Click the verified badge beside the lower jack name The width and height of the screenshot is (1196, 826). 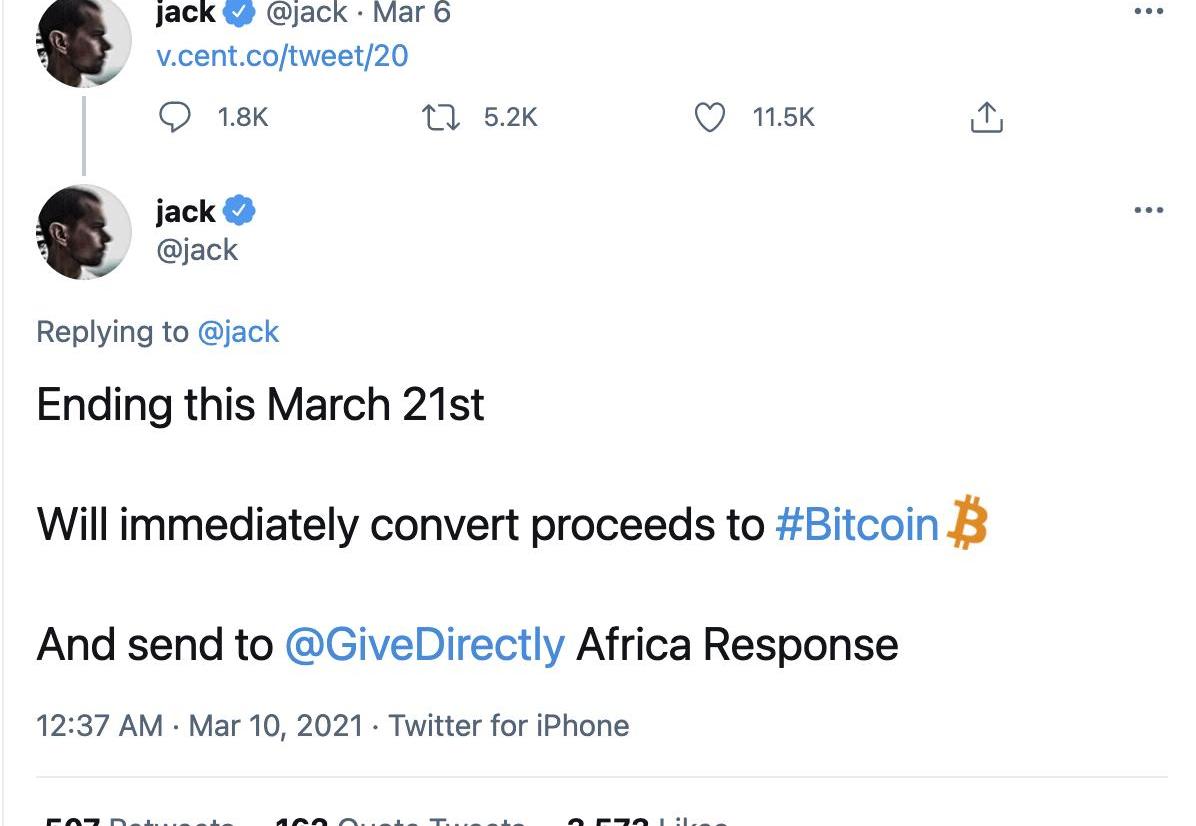[239, 211]
